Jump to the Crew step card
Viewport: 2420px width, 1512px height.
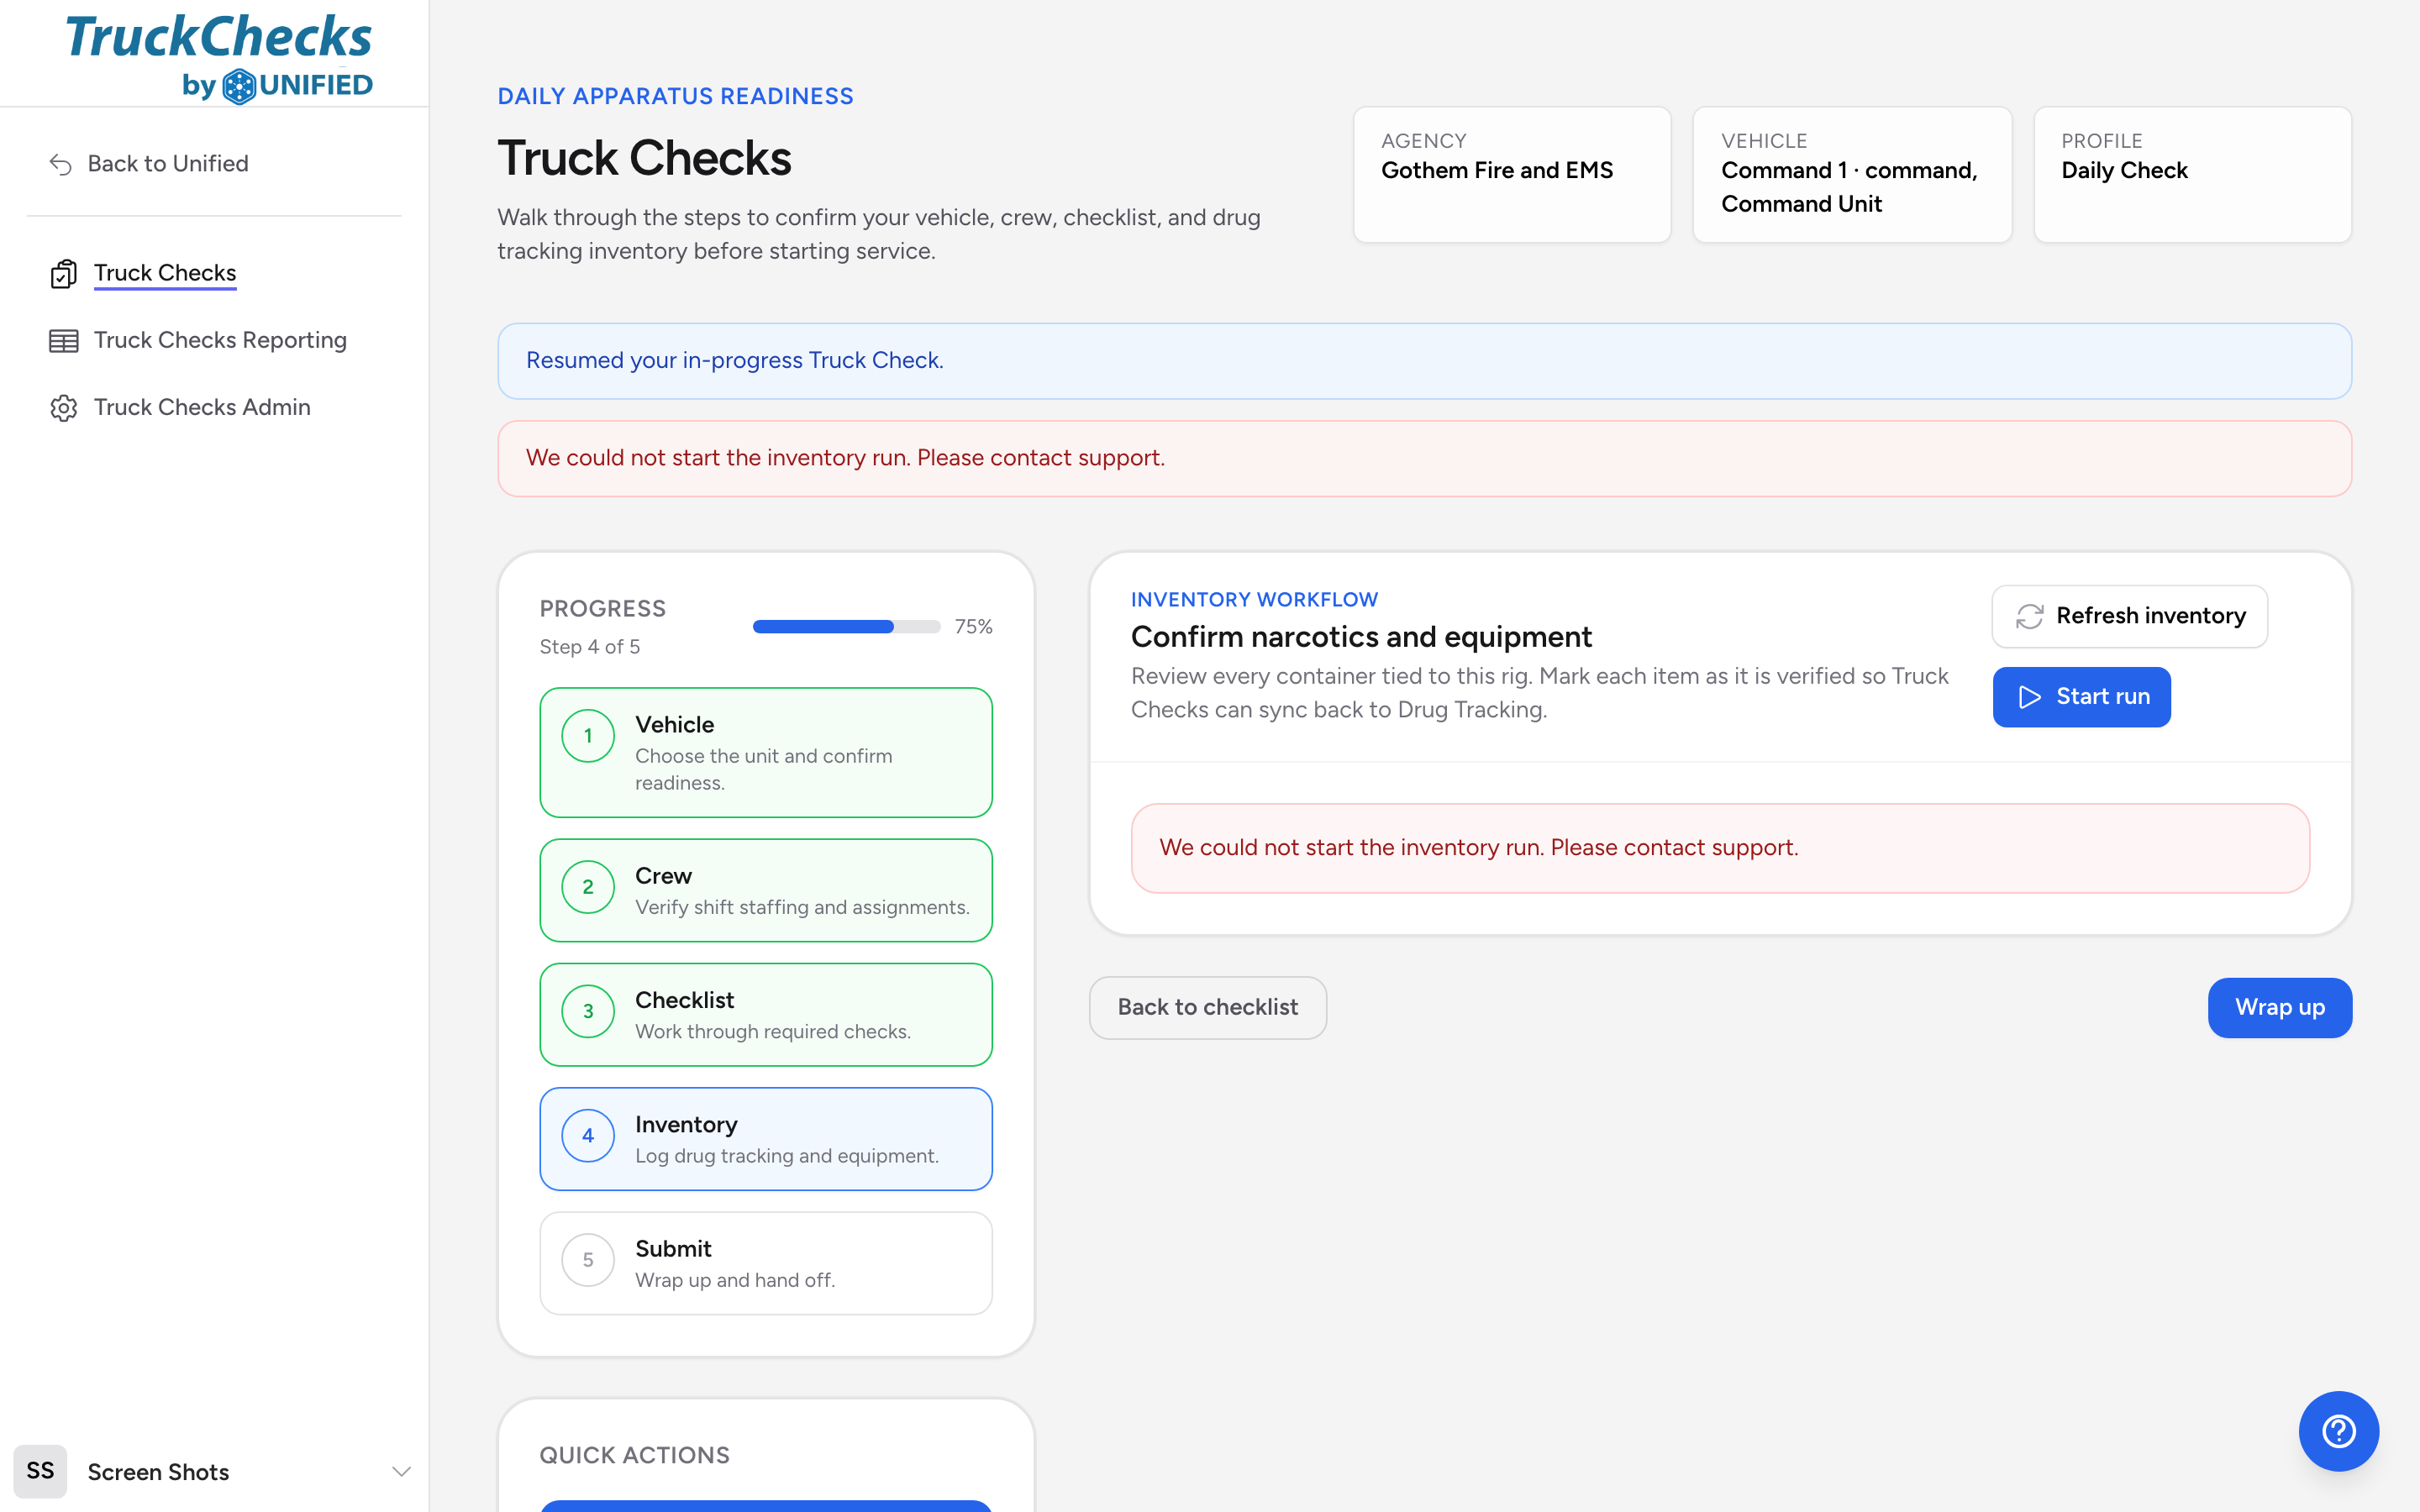click(x=766, y=890)
